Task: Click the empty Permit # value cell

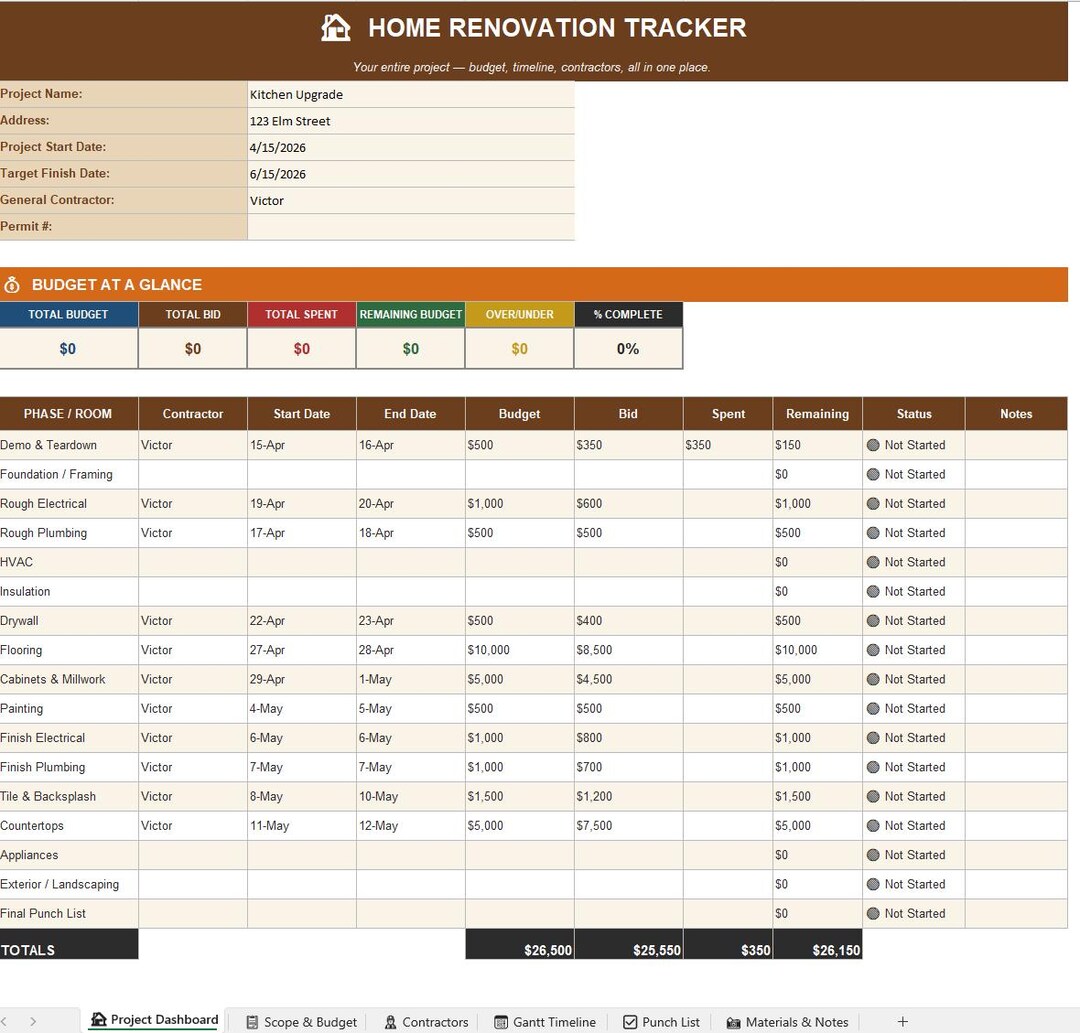Action: [411, 227]
